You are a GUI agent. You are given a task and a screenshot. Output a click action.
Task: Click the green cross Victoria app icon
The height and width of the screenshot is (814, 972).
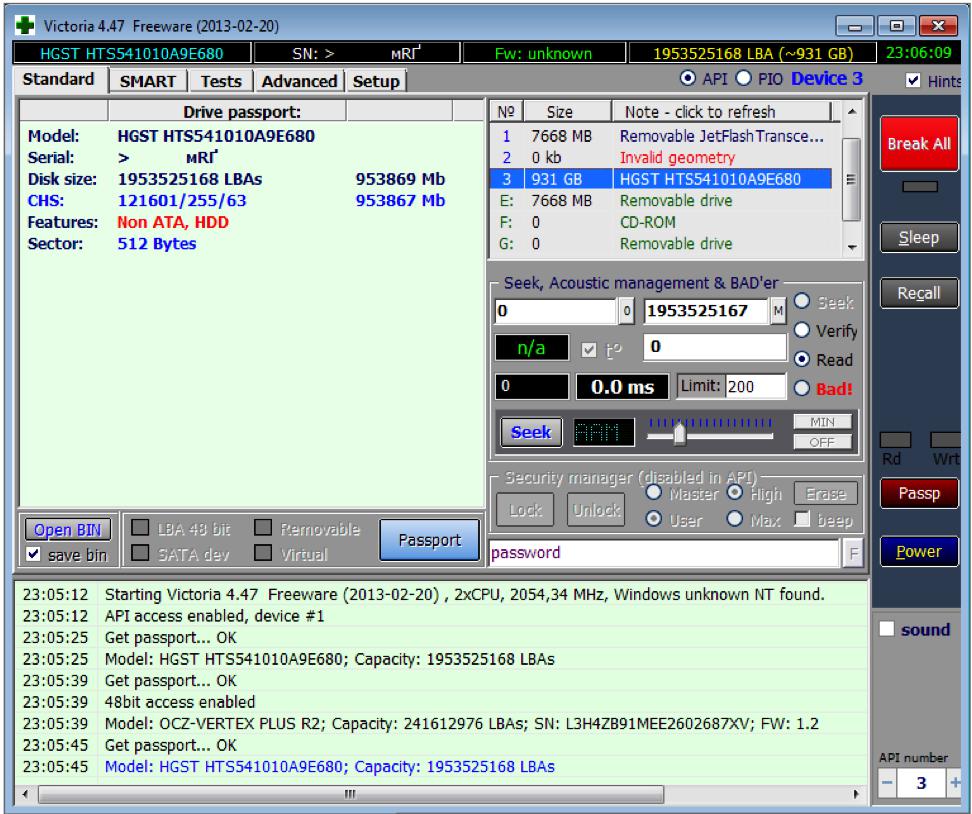pos(25,25)
